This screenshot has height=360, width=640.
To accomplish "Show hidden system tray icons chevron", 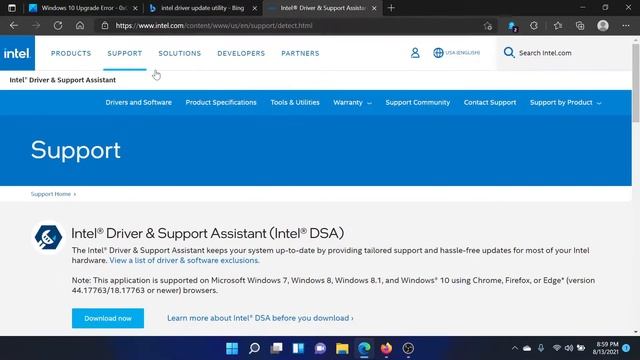I will pyautogui.click(x=514, y=348).
